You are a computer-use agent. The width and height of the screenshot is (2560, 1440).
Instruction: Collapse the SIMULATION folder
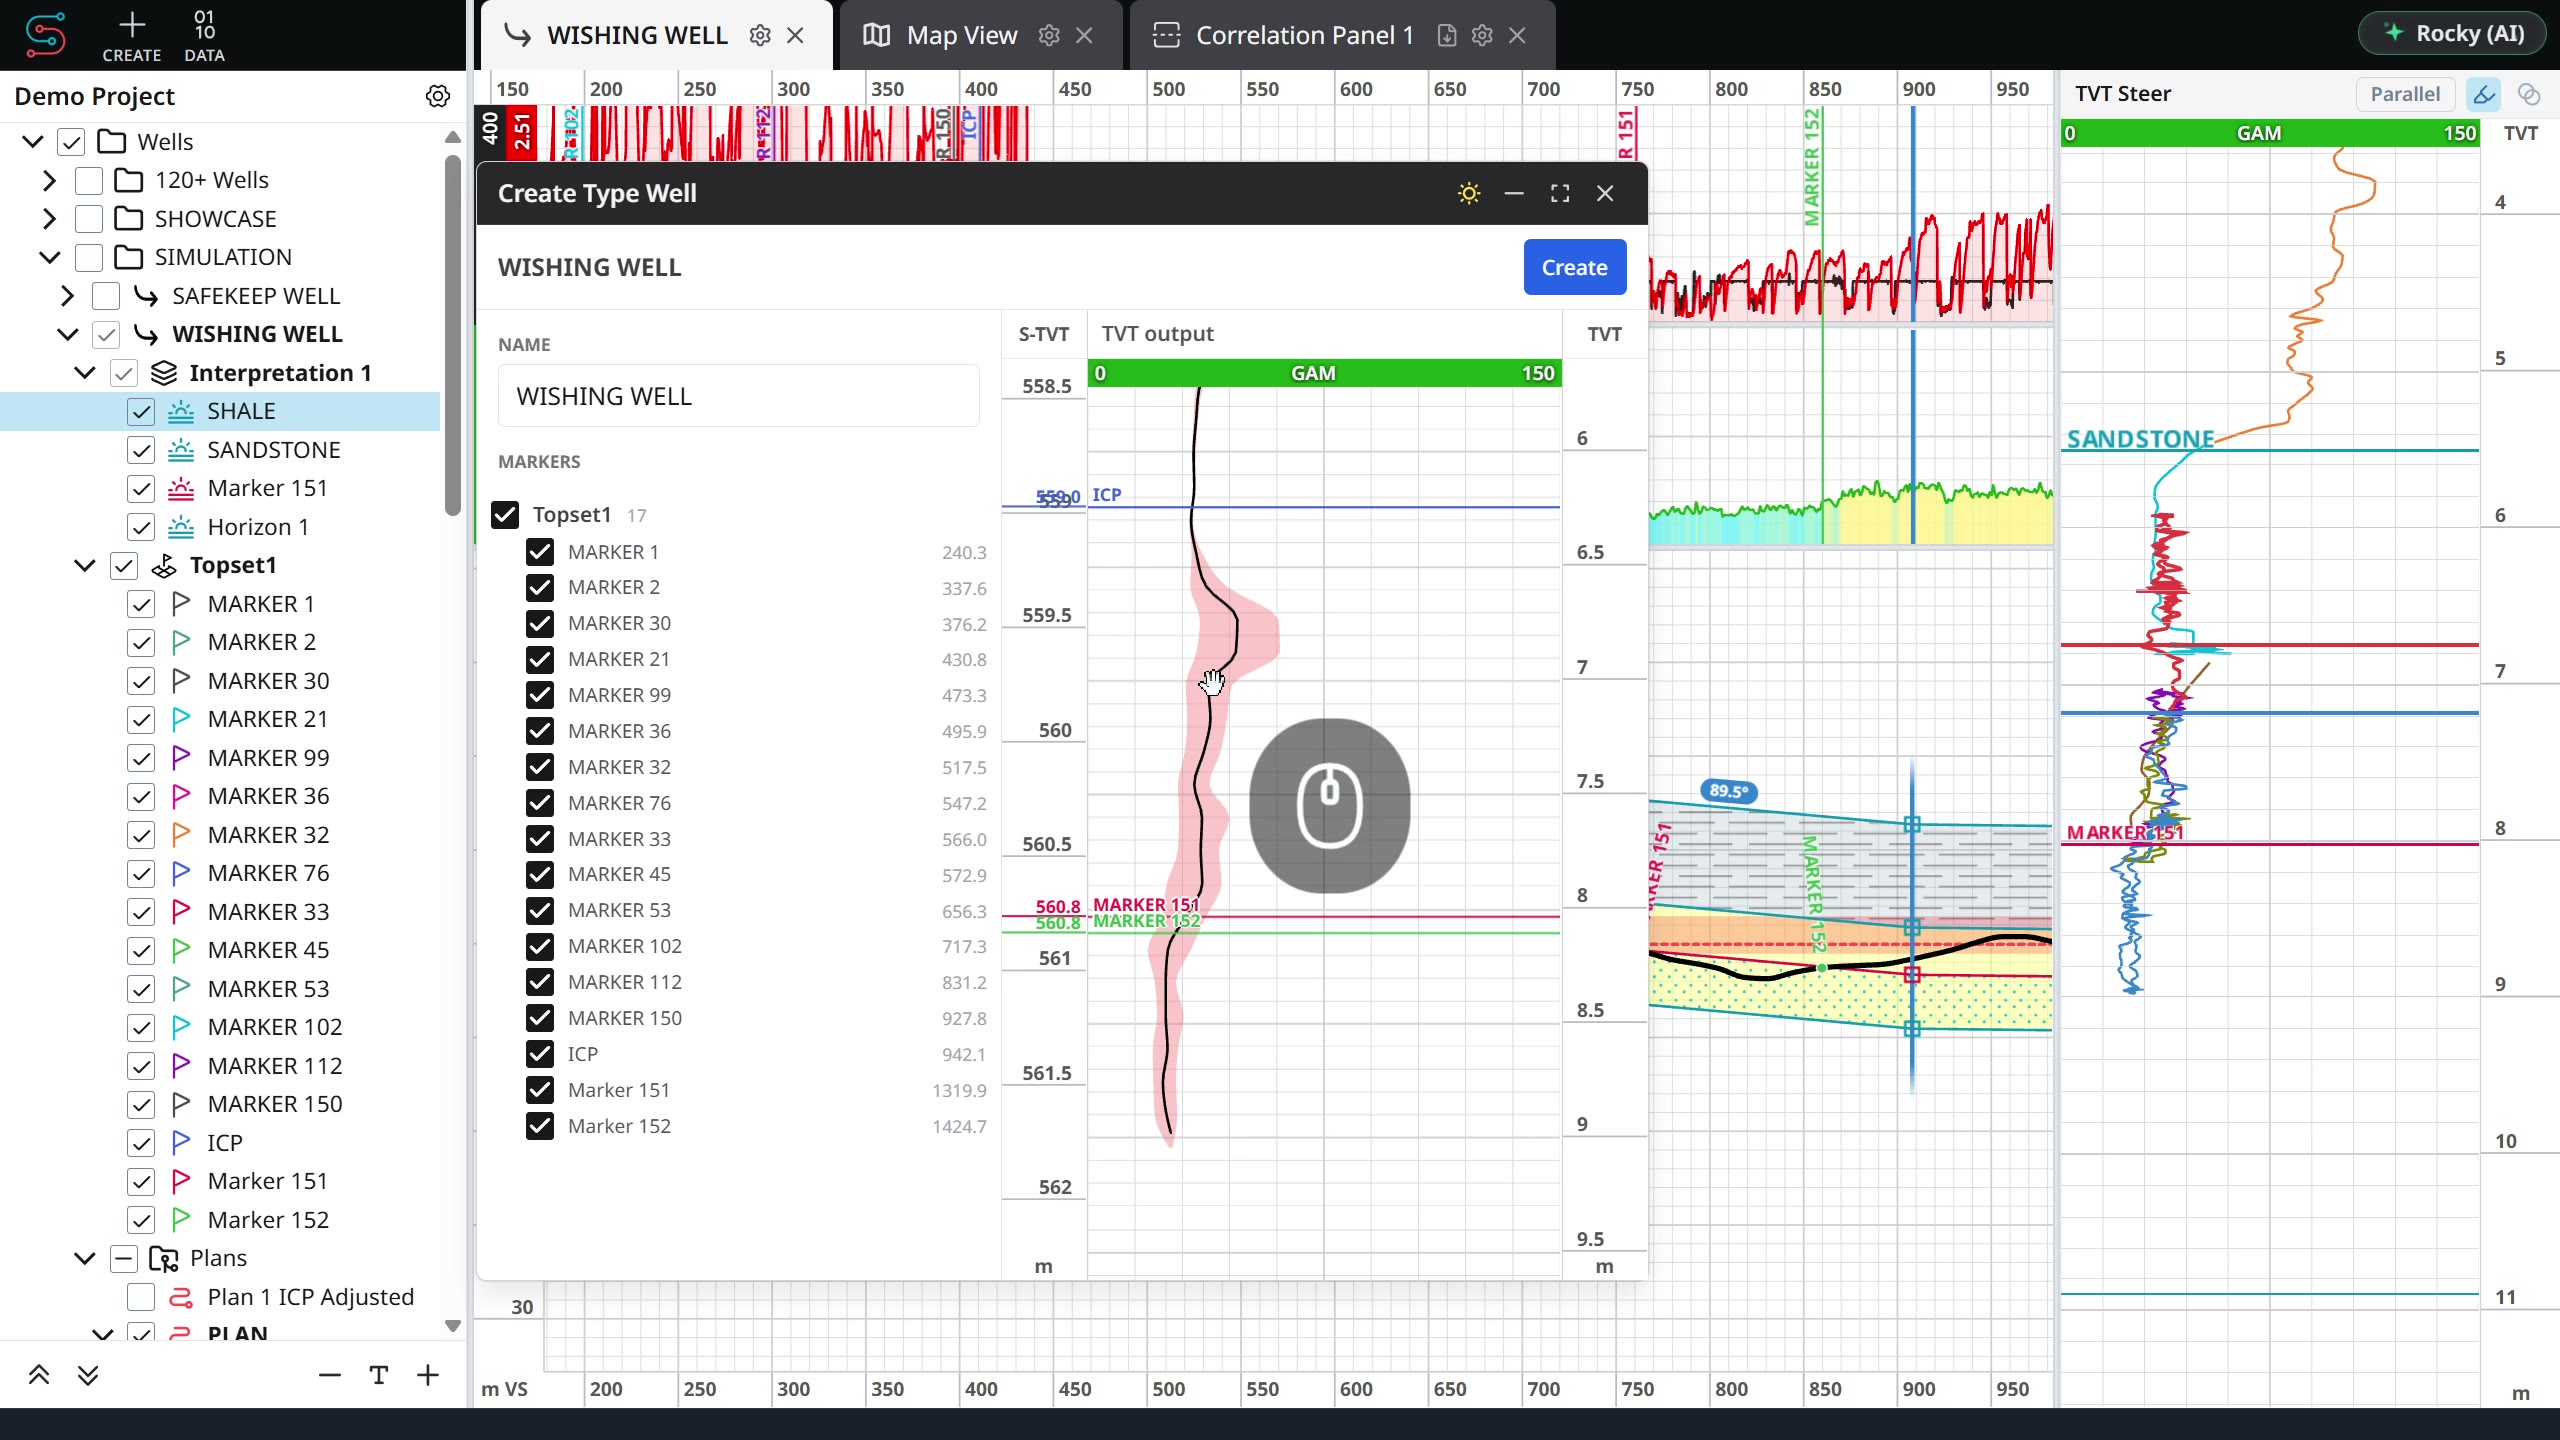click(x=50, y=257)
